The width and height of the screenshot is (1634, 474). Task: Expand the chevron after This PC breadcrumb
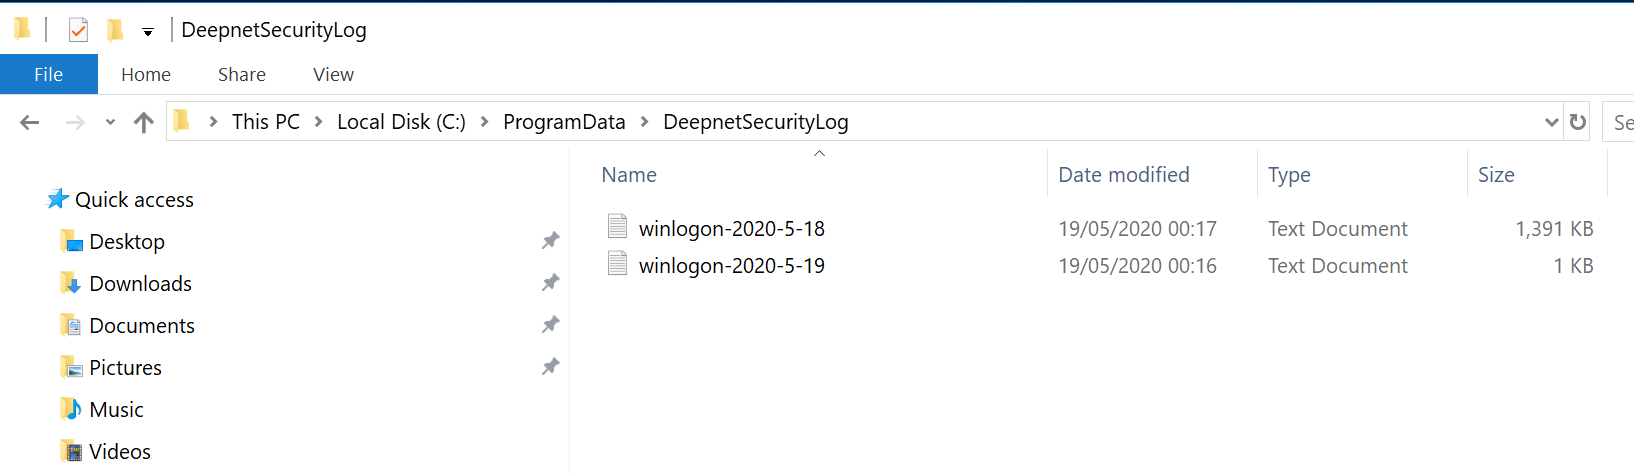pos(318,122)
